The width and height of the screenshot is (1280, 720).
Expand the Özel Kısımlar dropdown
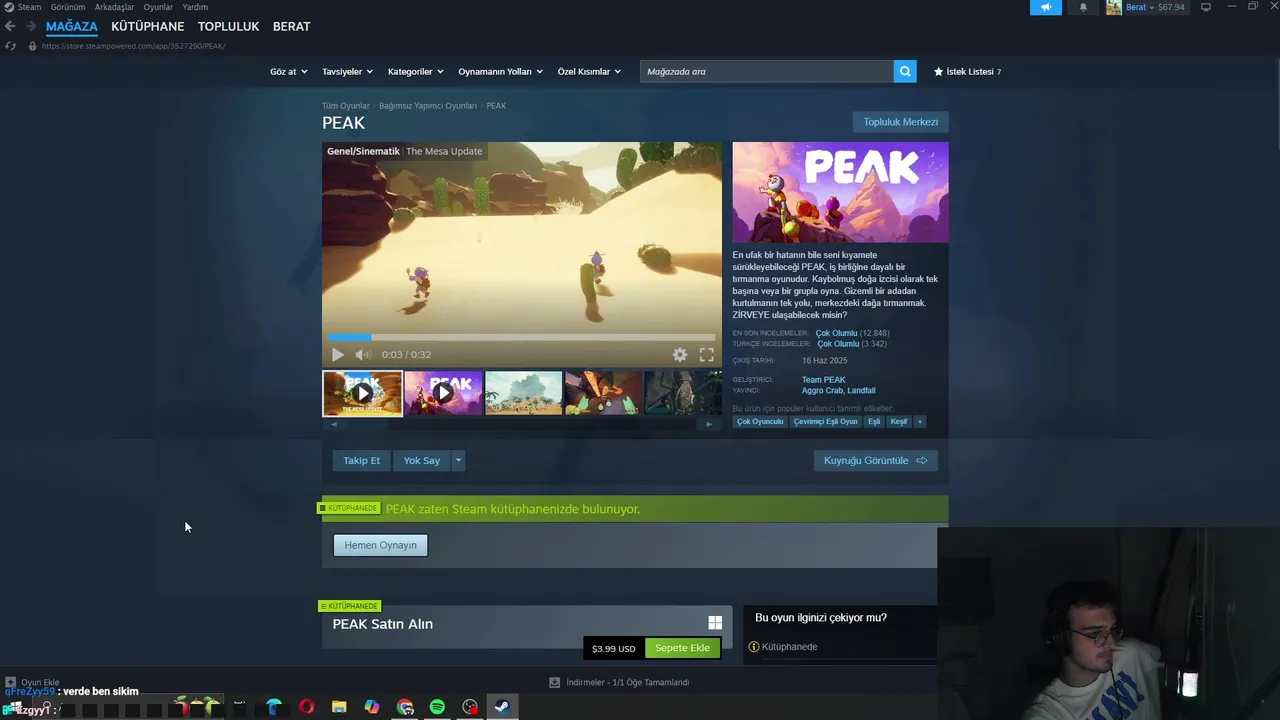[589, 72]
